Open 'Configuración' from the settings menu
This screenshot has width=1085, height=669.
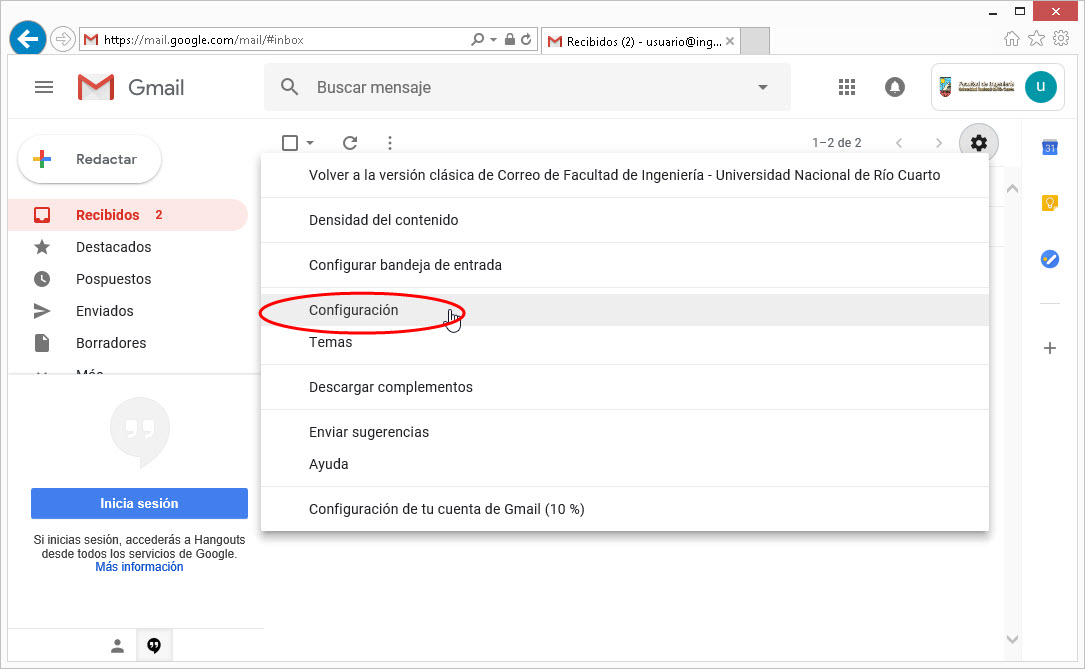tap(625, 310)
